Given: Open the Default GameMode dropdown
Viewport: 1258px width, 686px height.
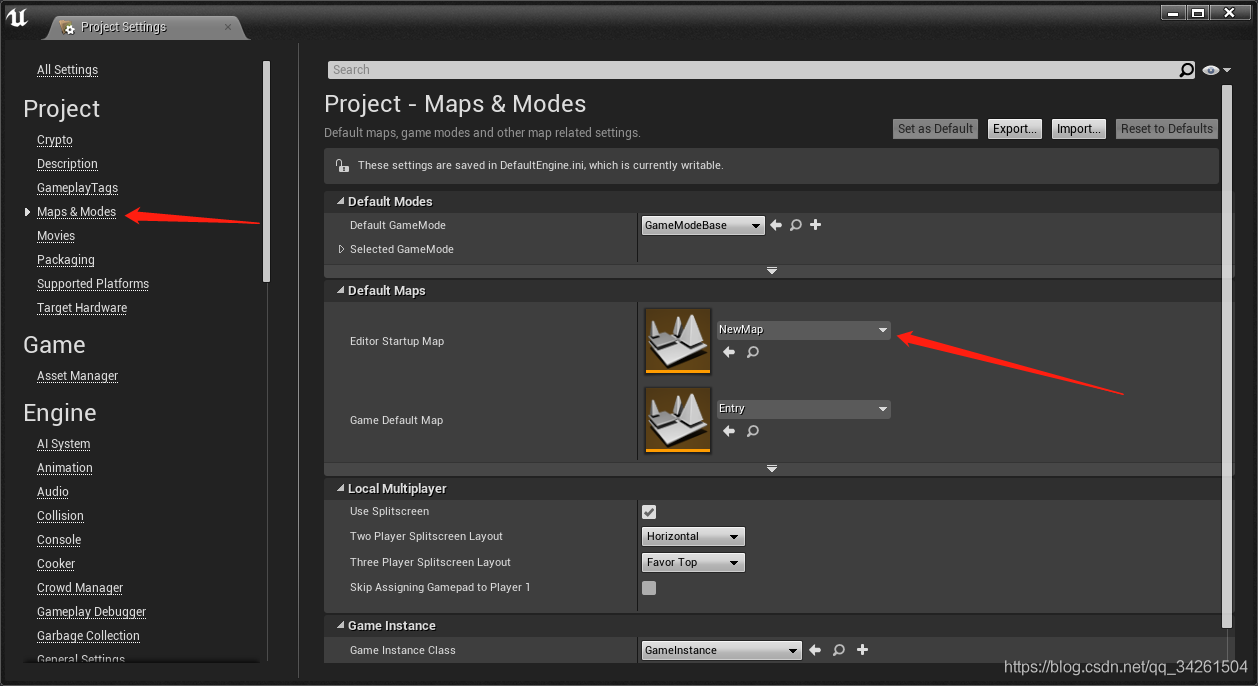Looking at the screenshot, I should 703,226.
